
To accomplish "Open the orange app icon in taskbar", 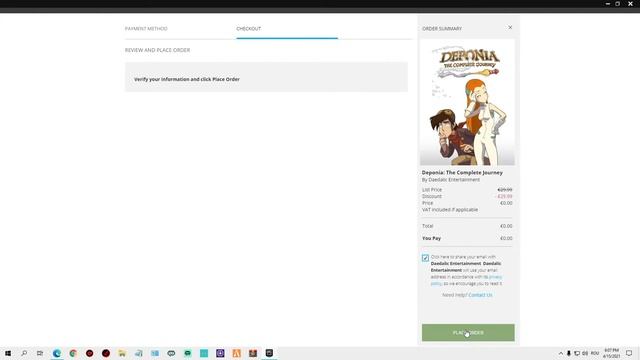I will click(x=237, y=353).
